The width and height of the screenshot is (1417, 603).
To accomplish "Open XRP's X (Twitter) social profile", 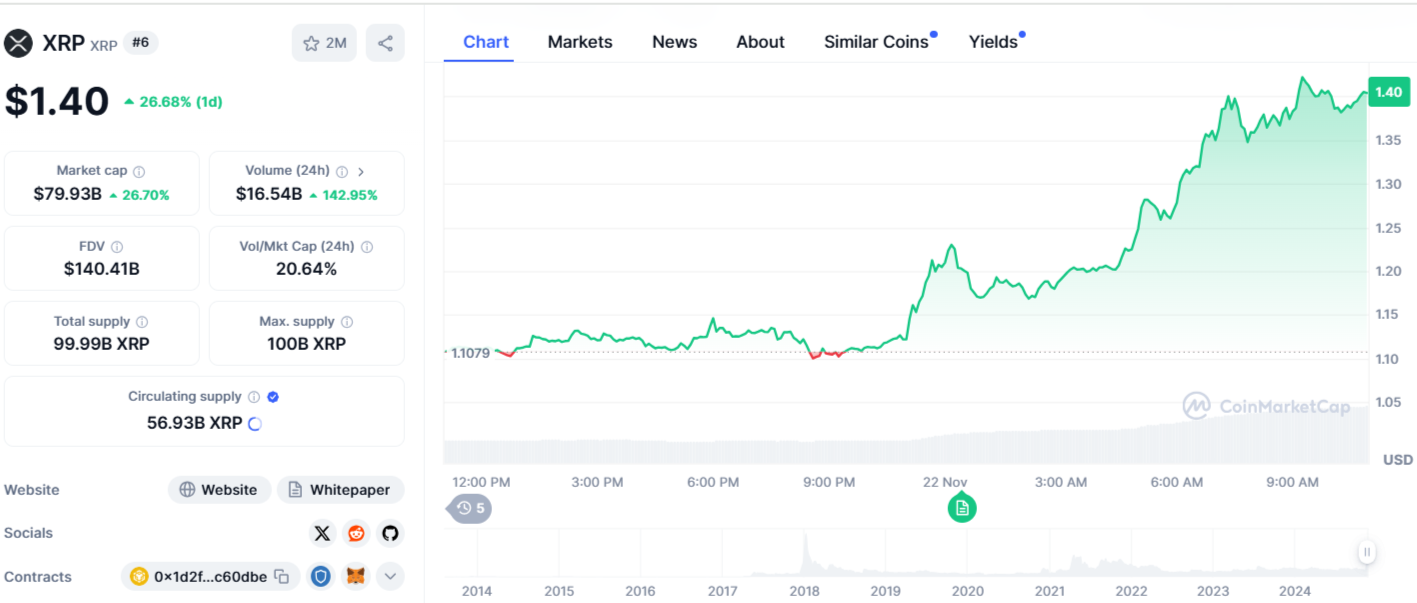I will click(322, 533).
